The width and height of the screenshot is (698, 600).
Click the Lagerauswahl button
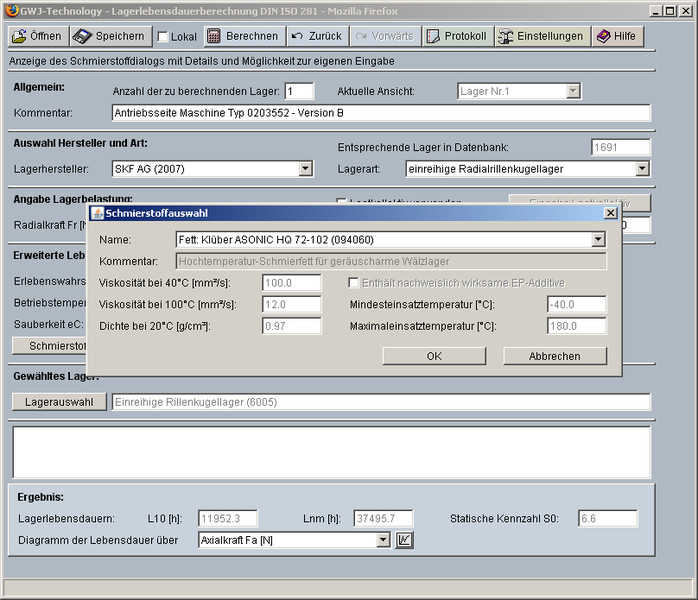[x=59, y=402]
